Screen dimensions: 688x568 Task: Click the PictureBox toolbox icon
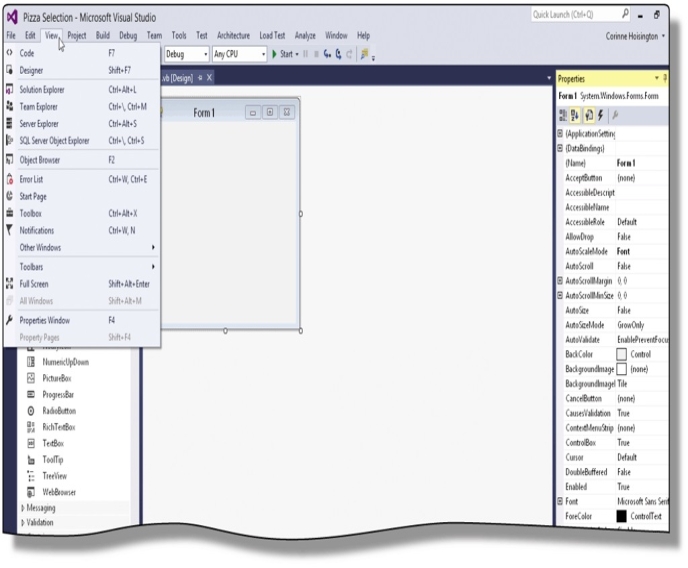click(31, 378)
